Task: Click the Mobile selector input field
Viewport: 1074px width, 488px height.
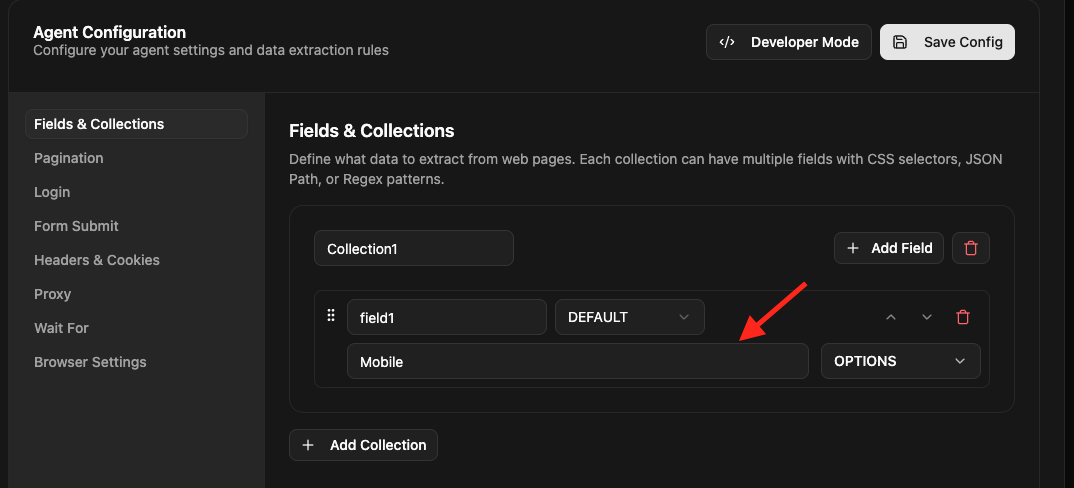Action: point(577,361)
